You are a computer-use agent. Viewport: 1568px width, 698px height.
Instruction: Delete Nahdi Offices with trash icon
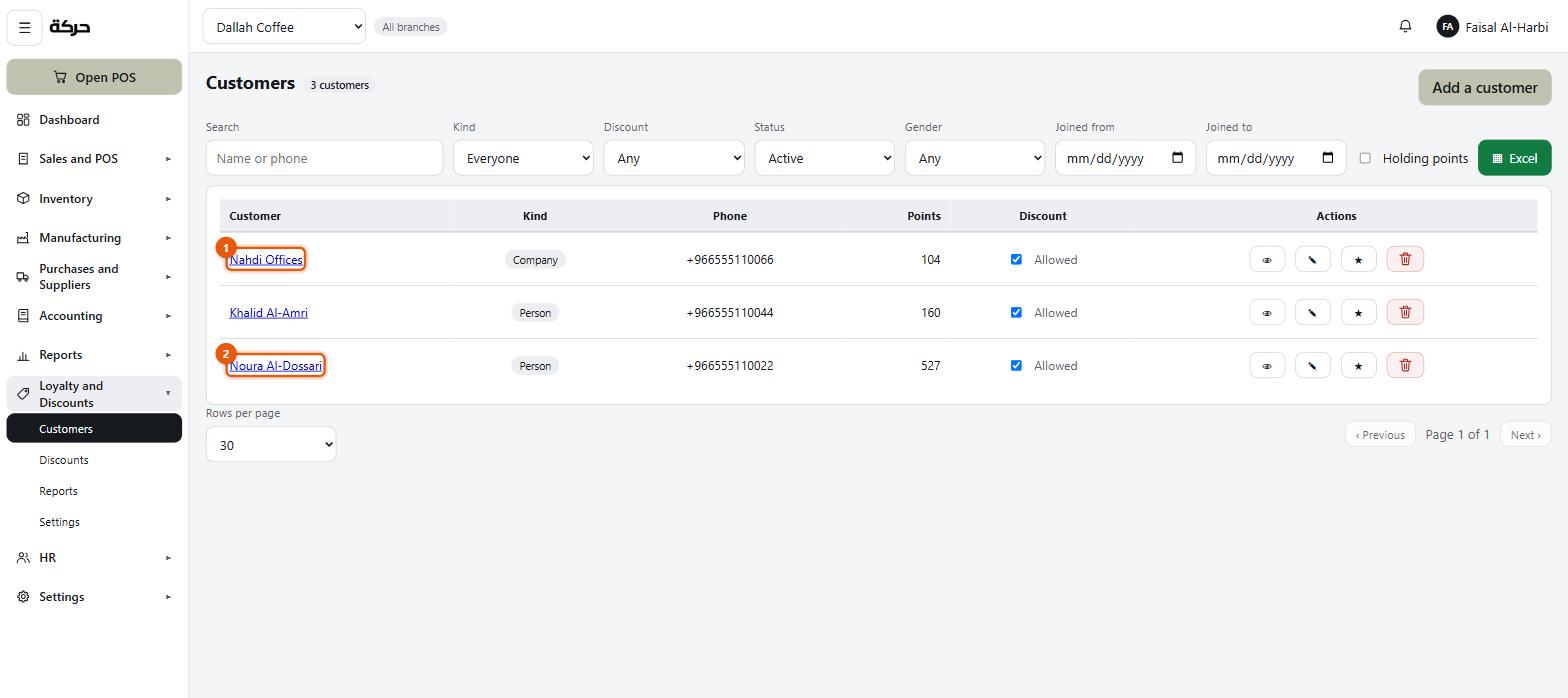coord(1405,259)
